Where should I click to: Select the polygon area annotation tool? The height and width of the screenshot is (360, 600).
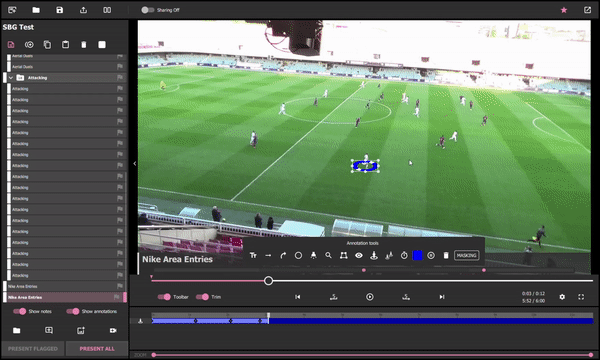344,255
